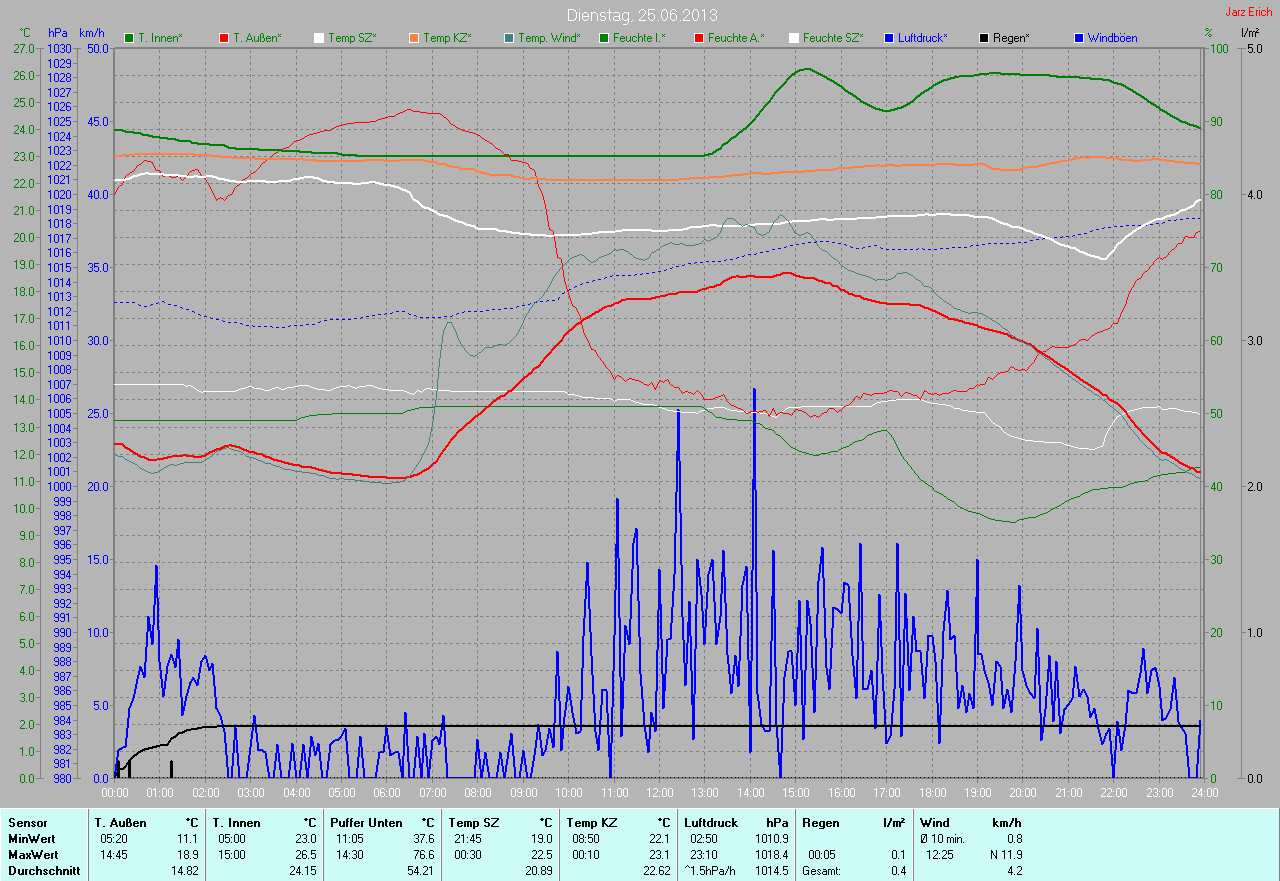Click the teal Temp. Wind legend swatch
Viewport: 1280px width, 881px height.
[x=508, y=38]
